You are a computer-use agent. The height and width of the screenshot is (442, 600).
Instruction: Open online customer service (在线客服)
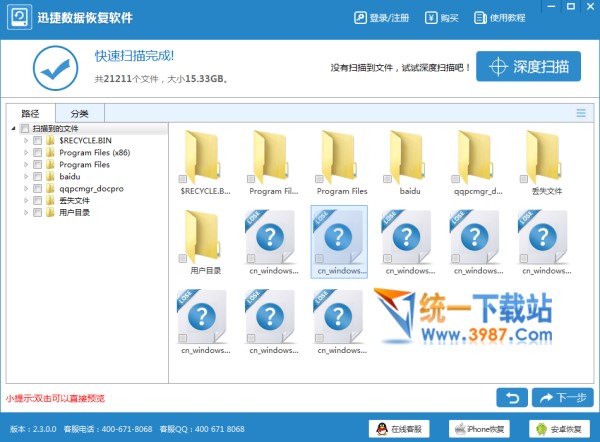[x=399, y=429]
